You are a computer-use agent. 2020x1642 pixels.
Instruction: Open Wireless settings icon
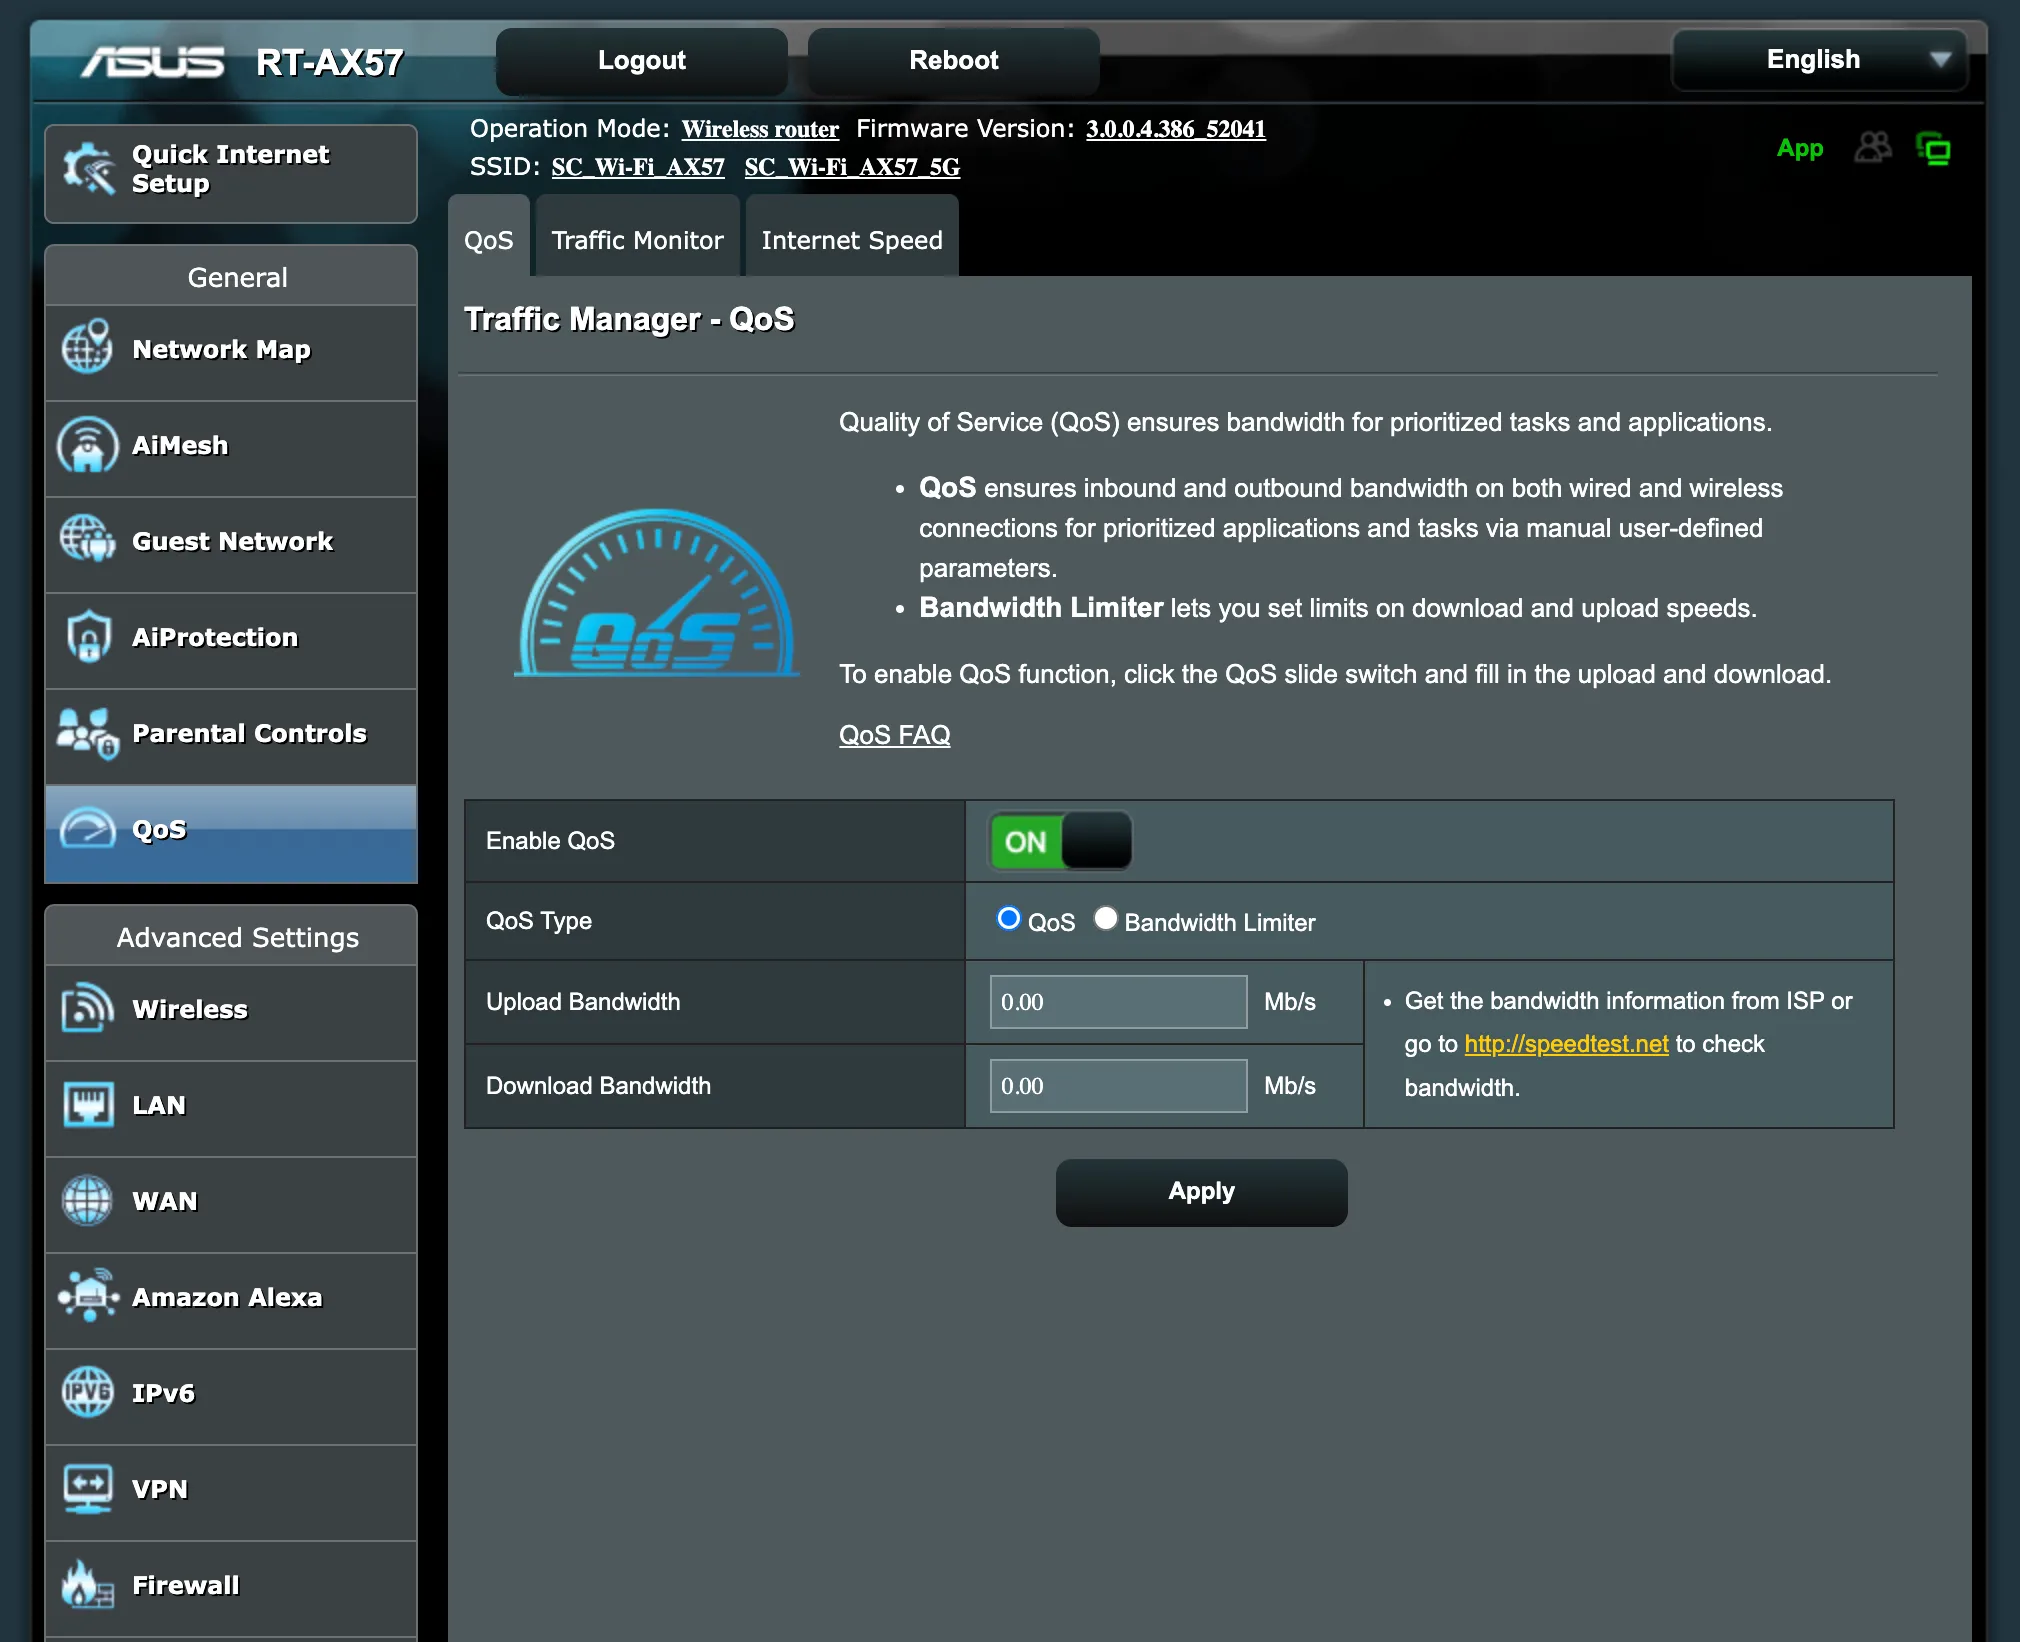(88, 1008)
